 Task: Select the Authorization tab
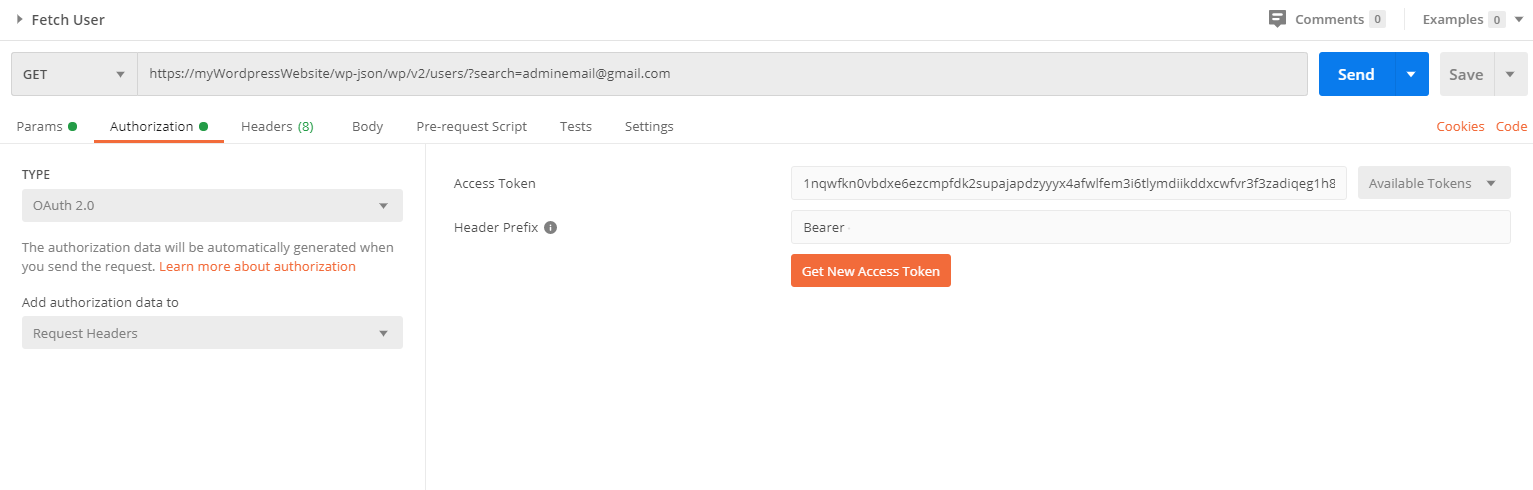[158, 127]
